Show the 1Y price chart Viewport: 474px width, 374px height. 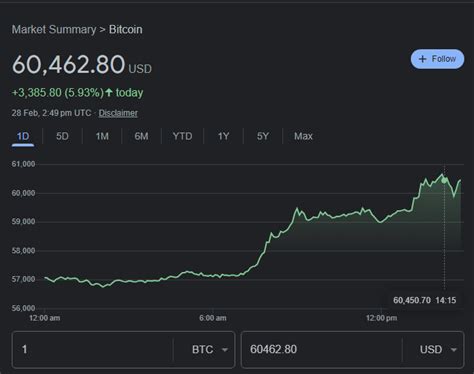click(x=223, y=136)
